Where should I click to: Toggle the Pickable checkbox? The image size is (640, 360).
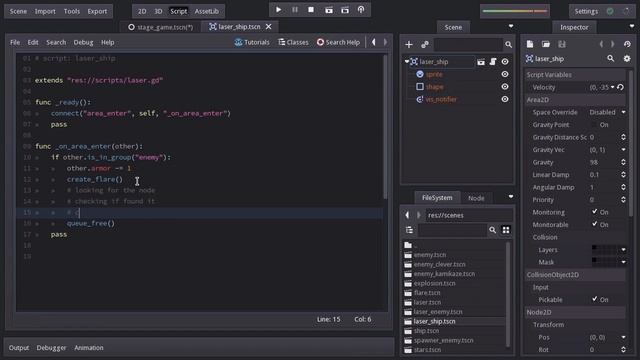click(x=594, y=299)
